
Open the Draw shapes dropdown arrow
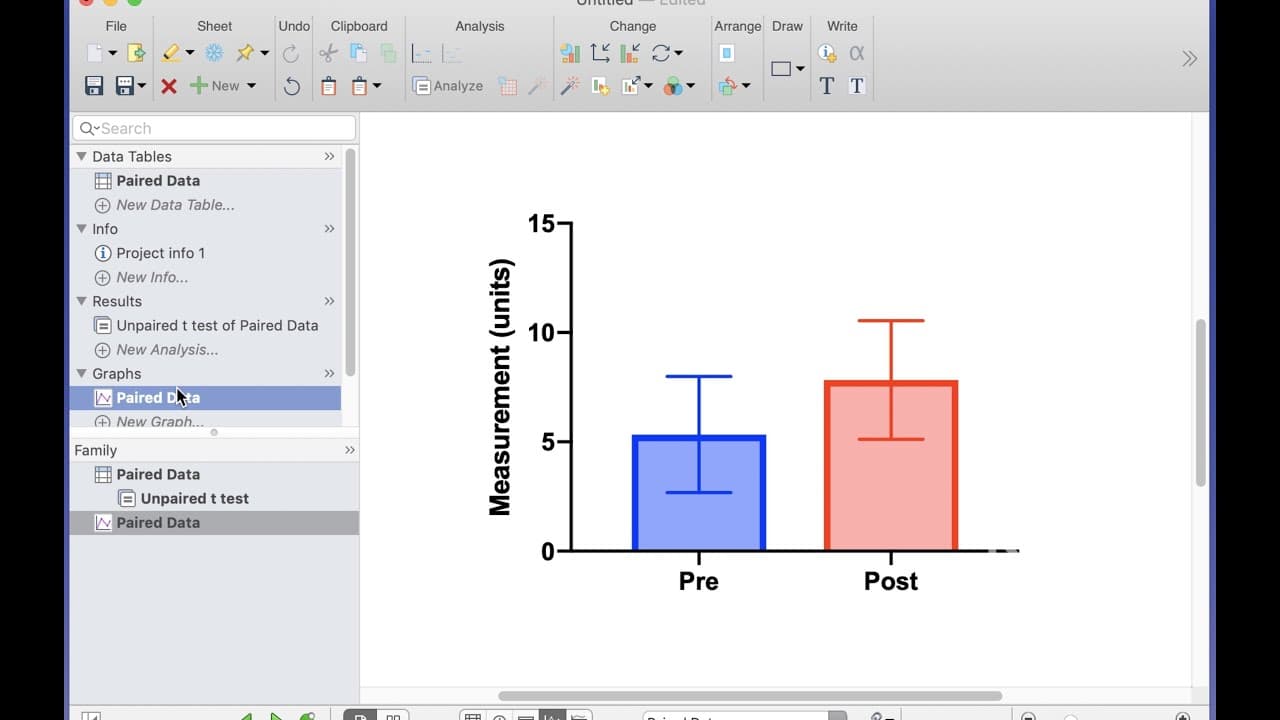(x=800, y=69)
